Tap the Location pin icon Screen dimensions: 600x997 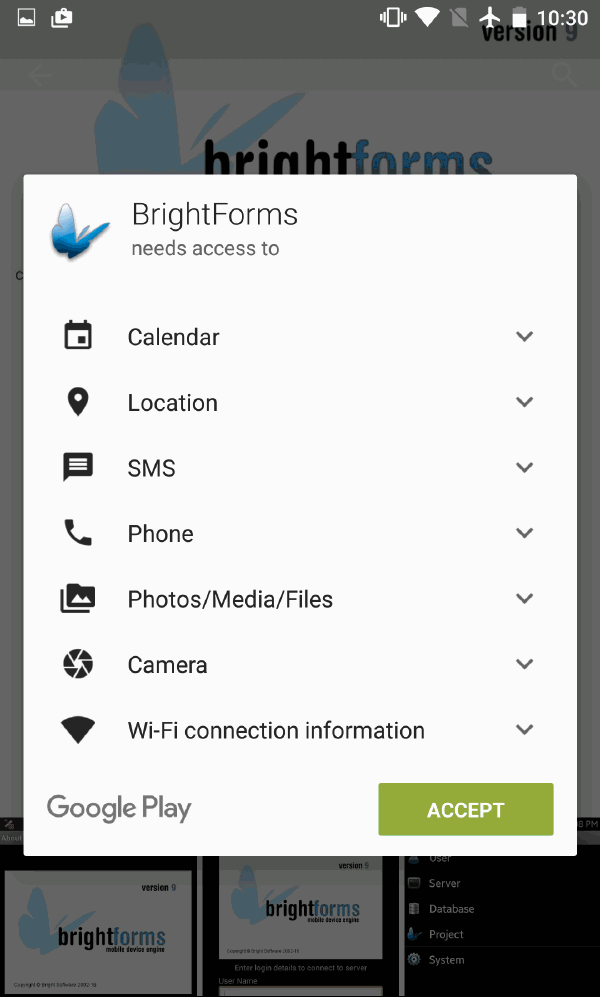[78, 402]
